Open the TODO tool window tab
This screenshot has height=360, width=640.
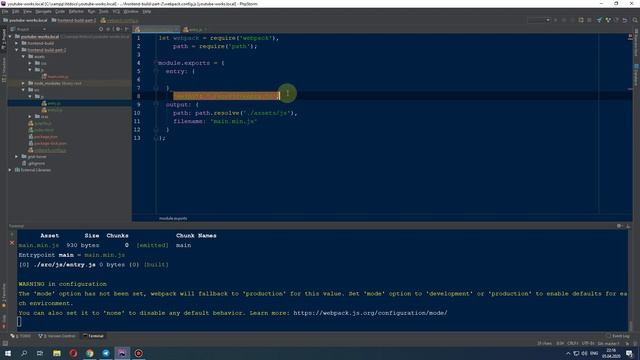point(21,336)
